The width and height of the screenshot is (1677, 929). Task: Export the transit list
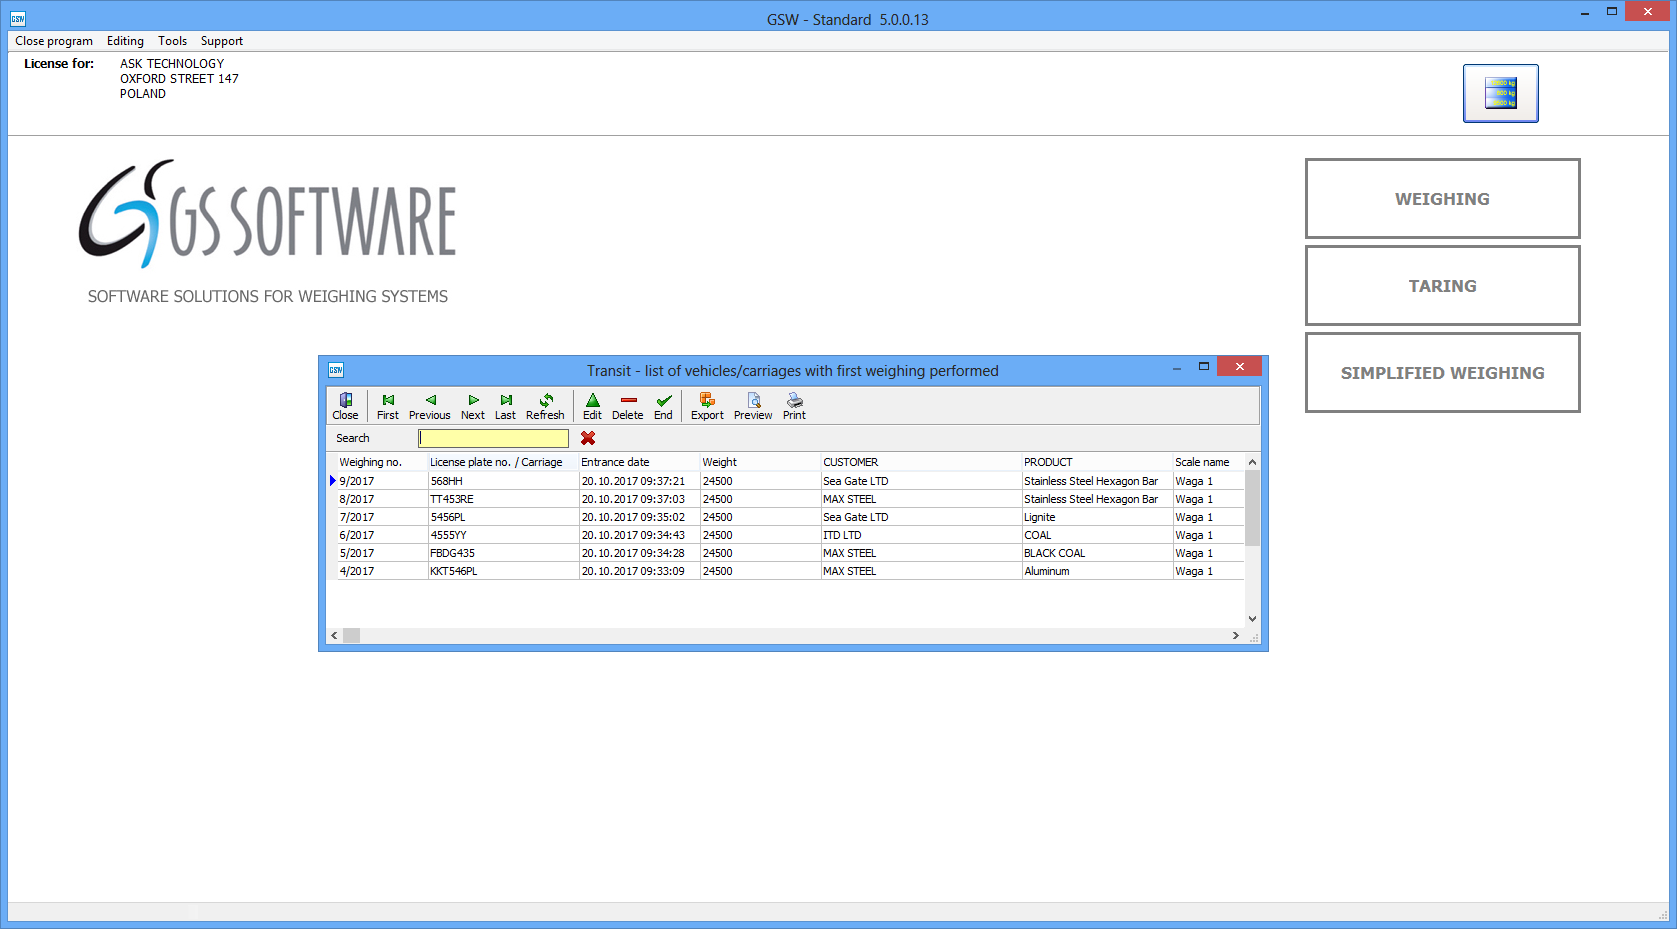pos(707,406)
